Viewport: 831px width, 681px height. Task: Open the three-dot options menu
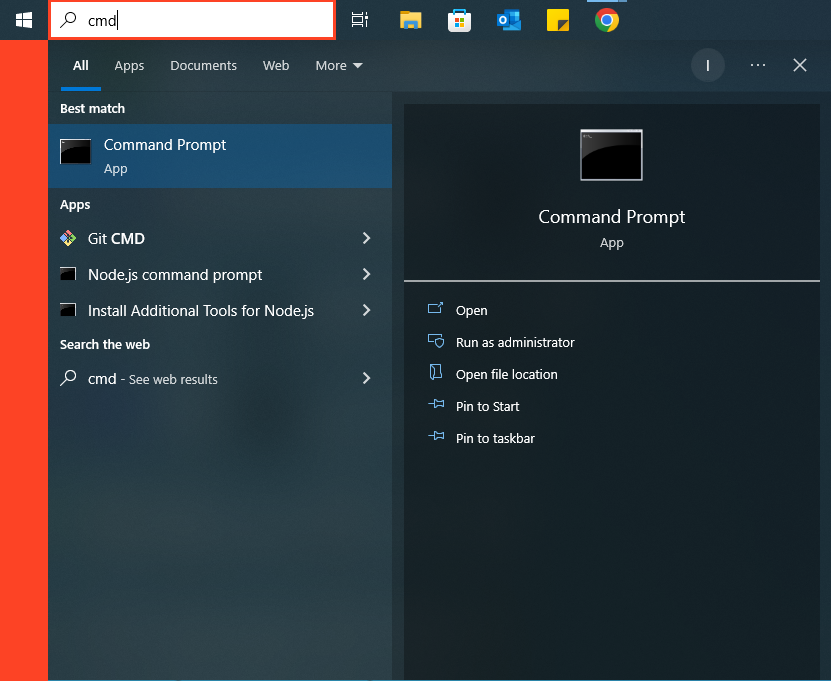click(x=758, y=65)
